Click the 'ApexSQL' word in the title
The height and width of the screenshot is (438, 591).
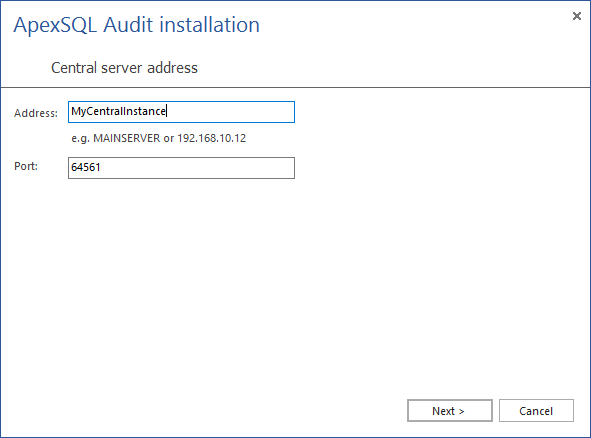(55, 26)
